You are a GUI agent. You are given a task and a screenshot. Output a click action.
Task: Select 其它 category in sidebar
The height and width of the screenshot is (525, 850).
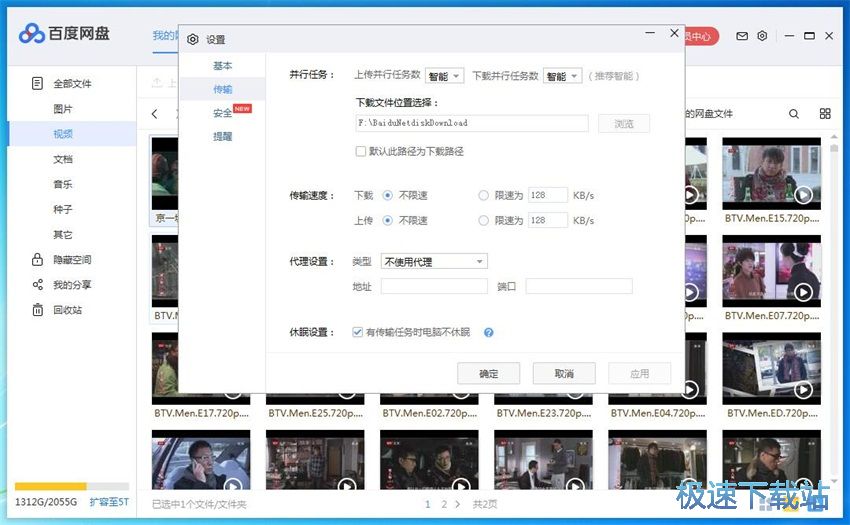pyautogui.click(x=63, y=234)
